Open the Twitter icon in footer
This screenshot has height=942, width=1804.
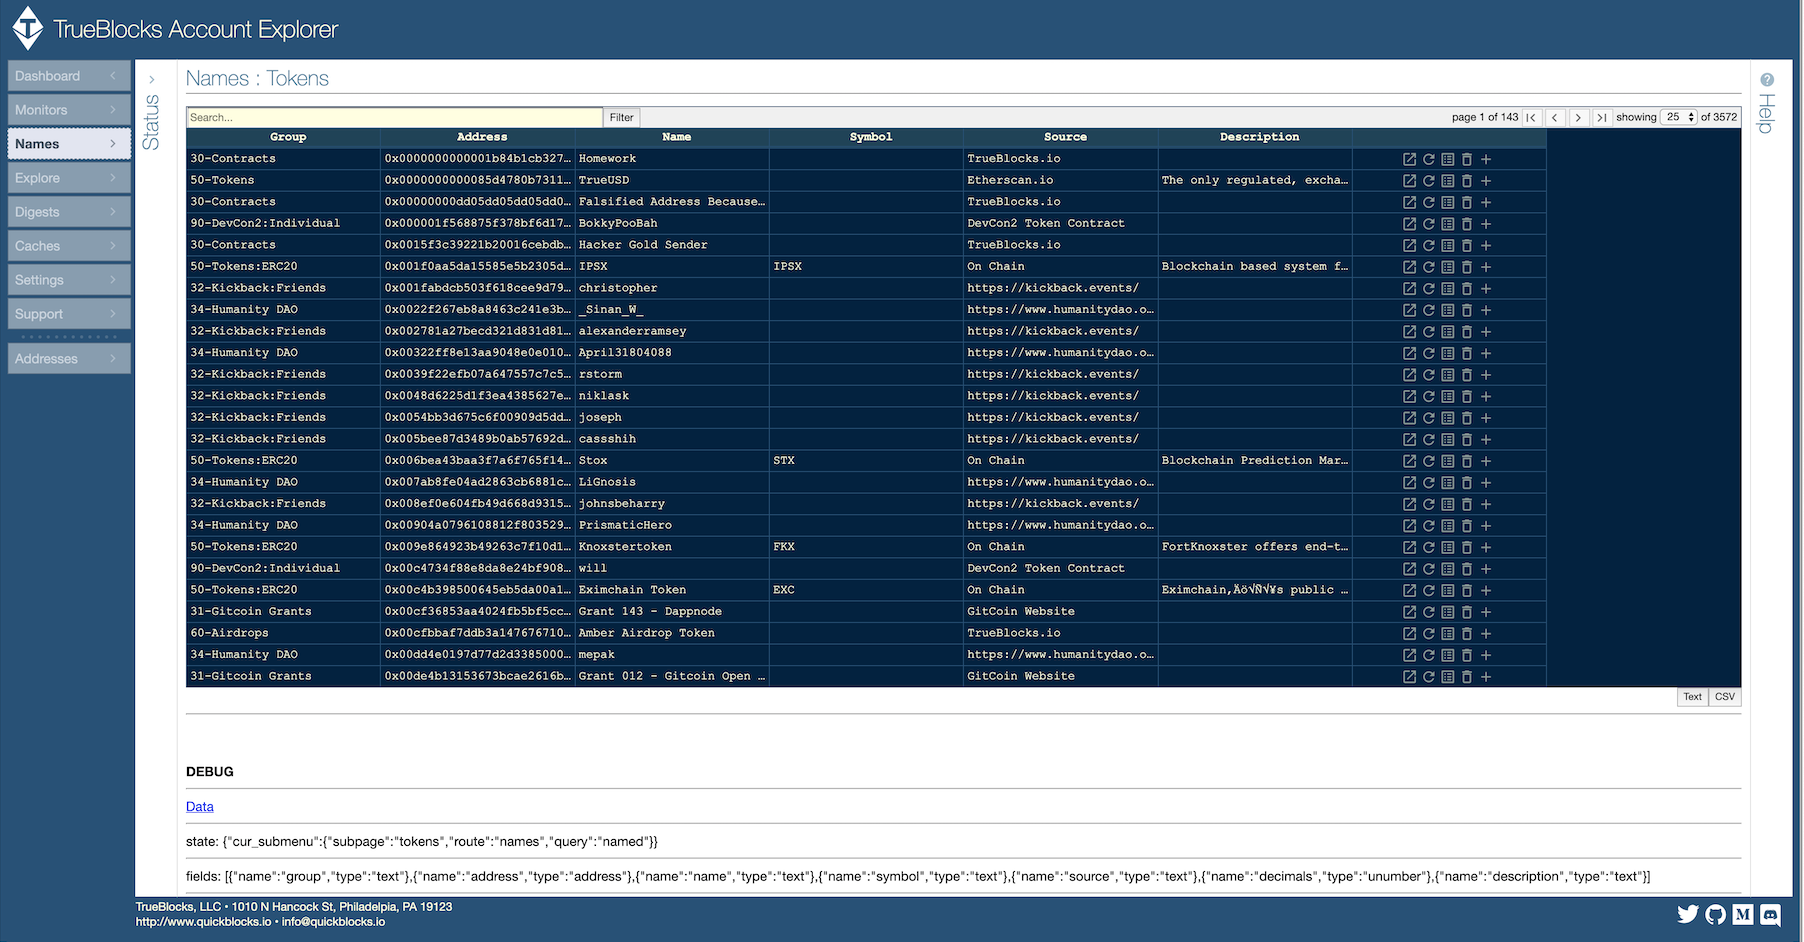click(x=1688, y=914)
